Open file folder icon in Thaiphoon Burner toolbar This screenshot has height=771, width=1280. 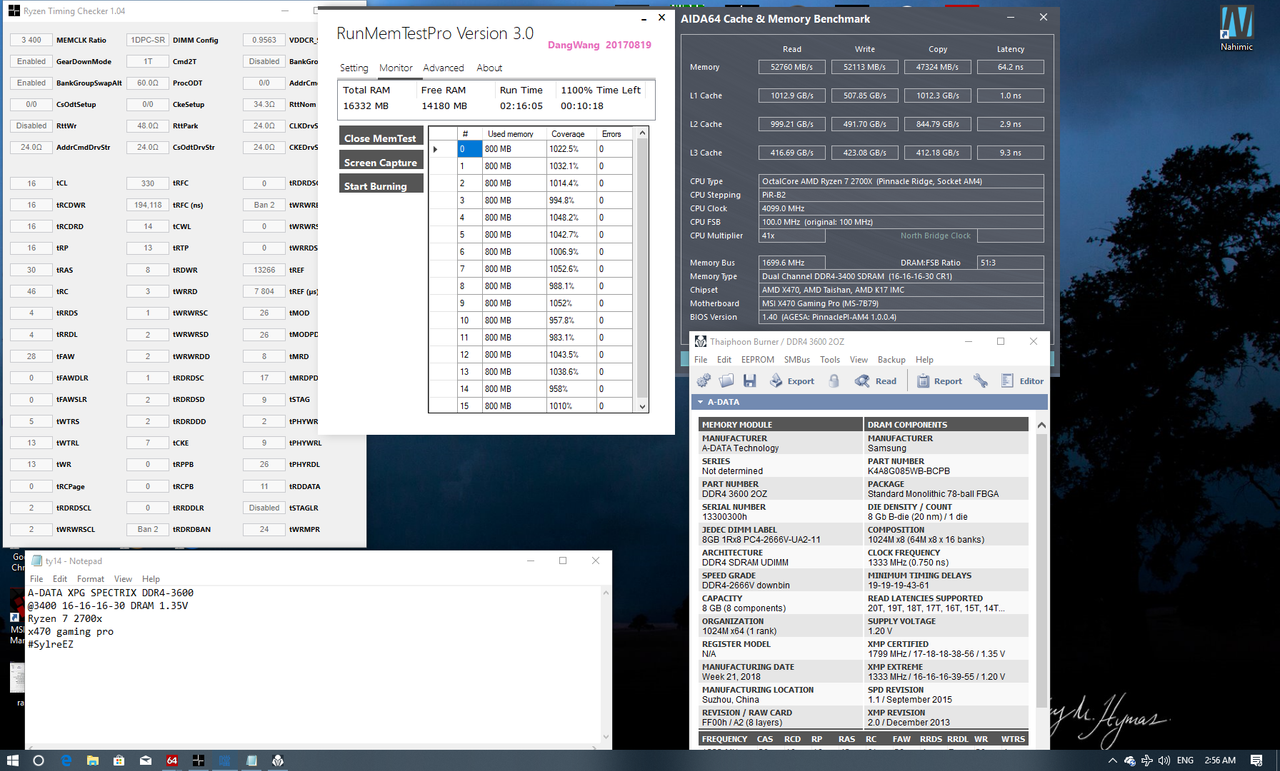tap(727, 380)
